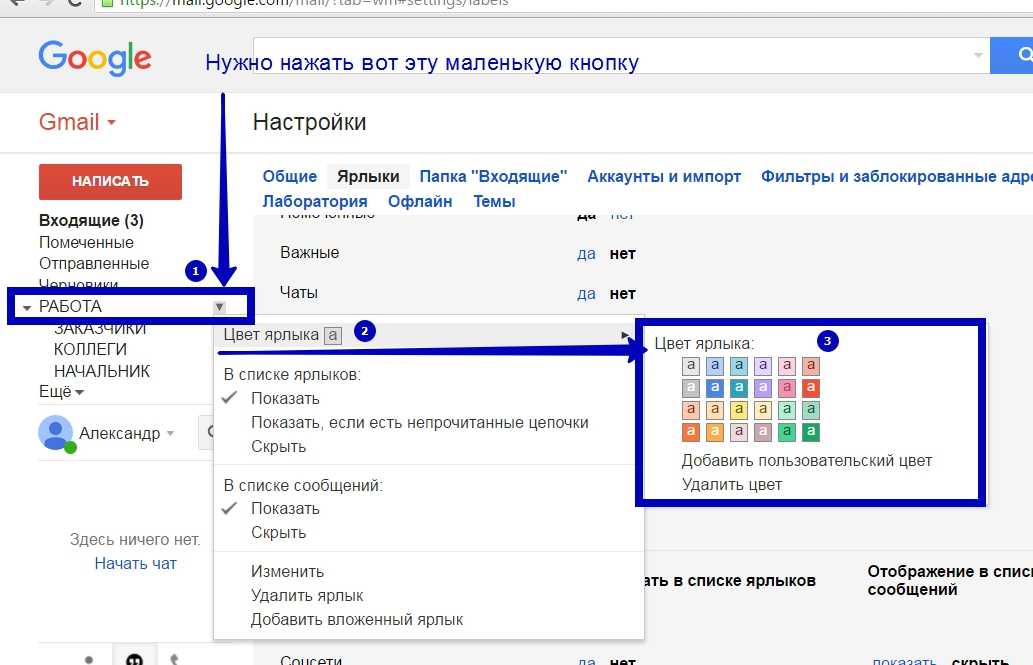Screen dimensions: 1033x665
Task: Collapse the РАБОТА label tree
Action: tap(27, 308)
